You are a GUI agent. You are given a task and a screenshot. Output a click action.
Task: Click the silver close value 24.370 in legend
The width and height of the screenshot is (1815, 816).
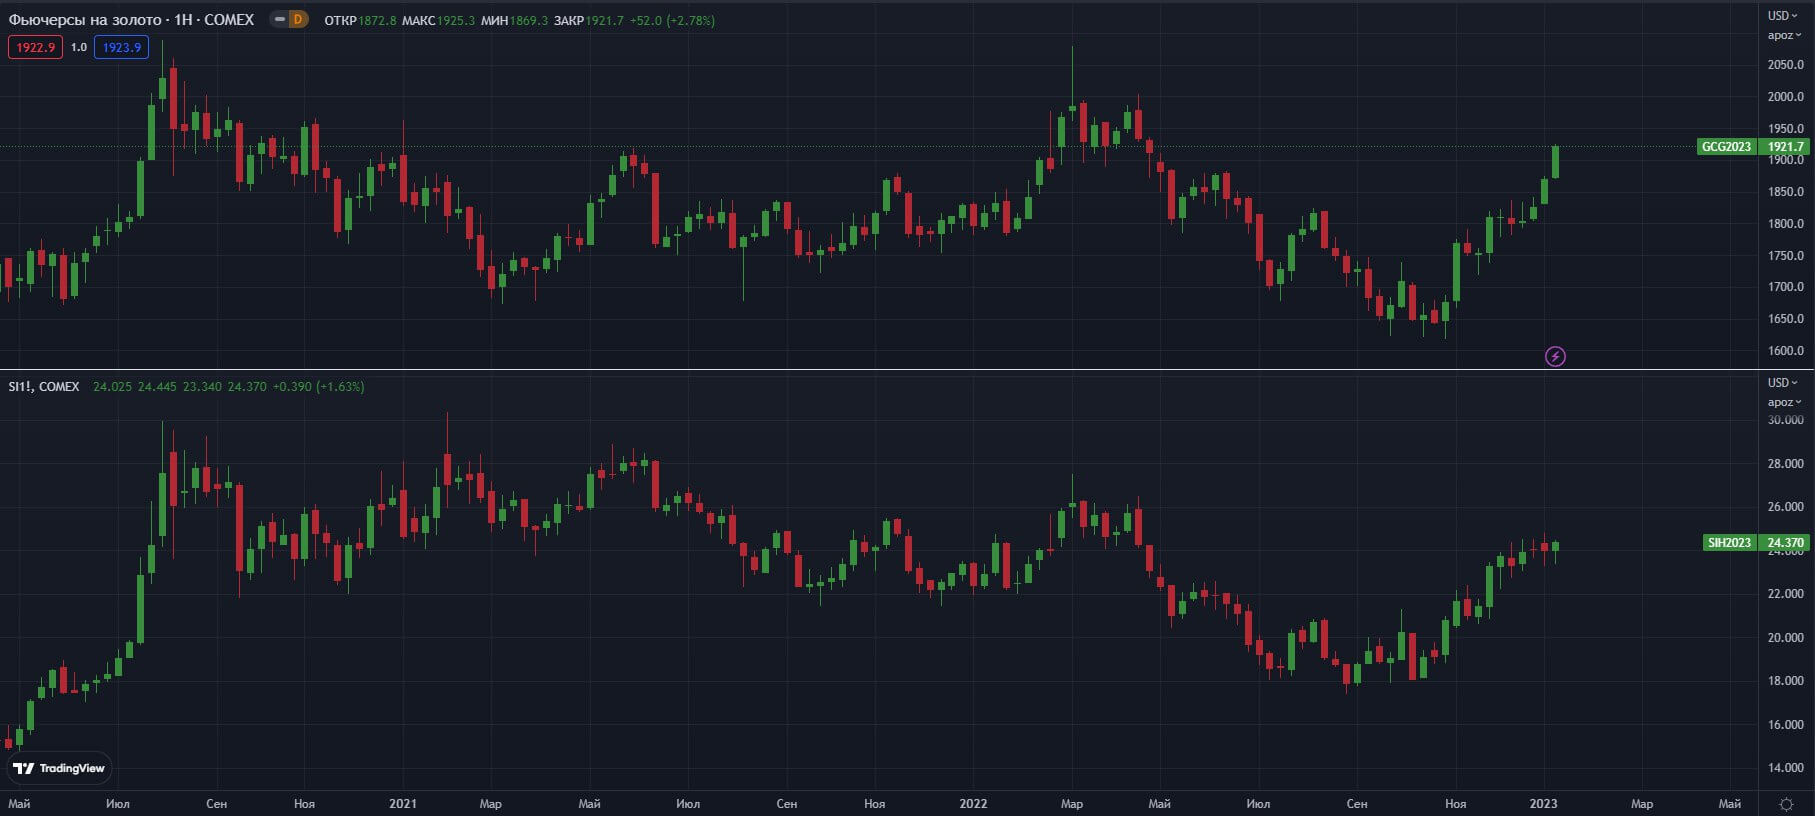(x=247, y=386)
